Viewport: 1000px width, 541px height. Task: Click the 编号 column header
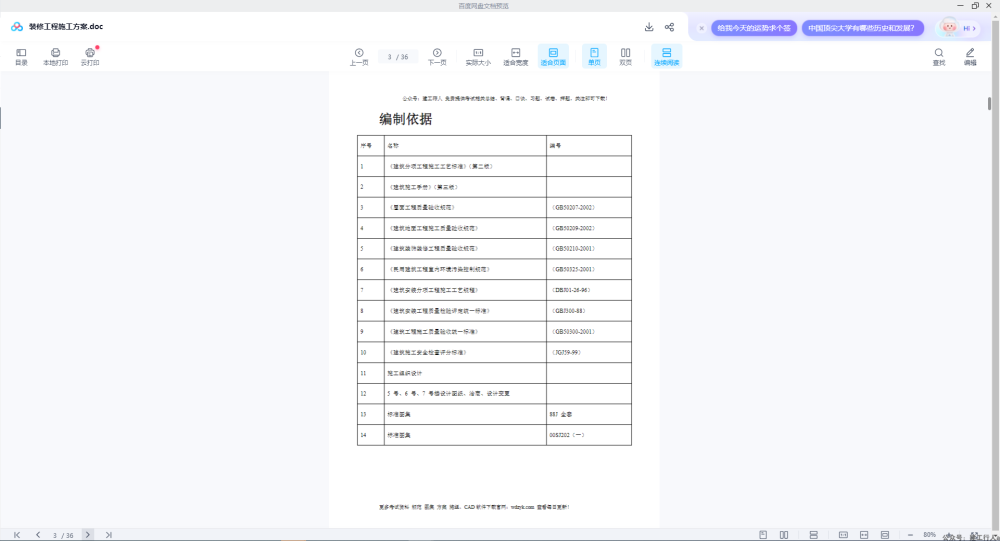(x=555, y=145)
